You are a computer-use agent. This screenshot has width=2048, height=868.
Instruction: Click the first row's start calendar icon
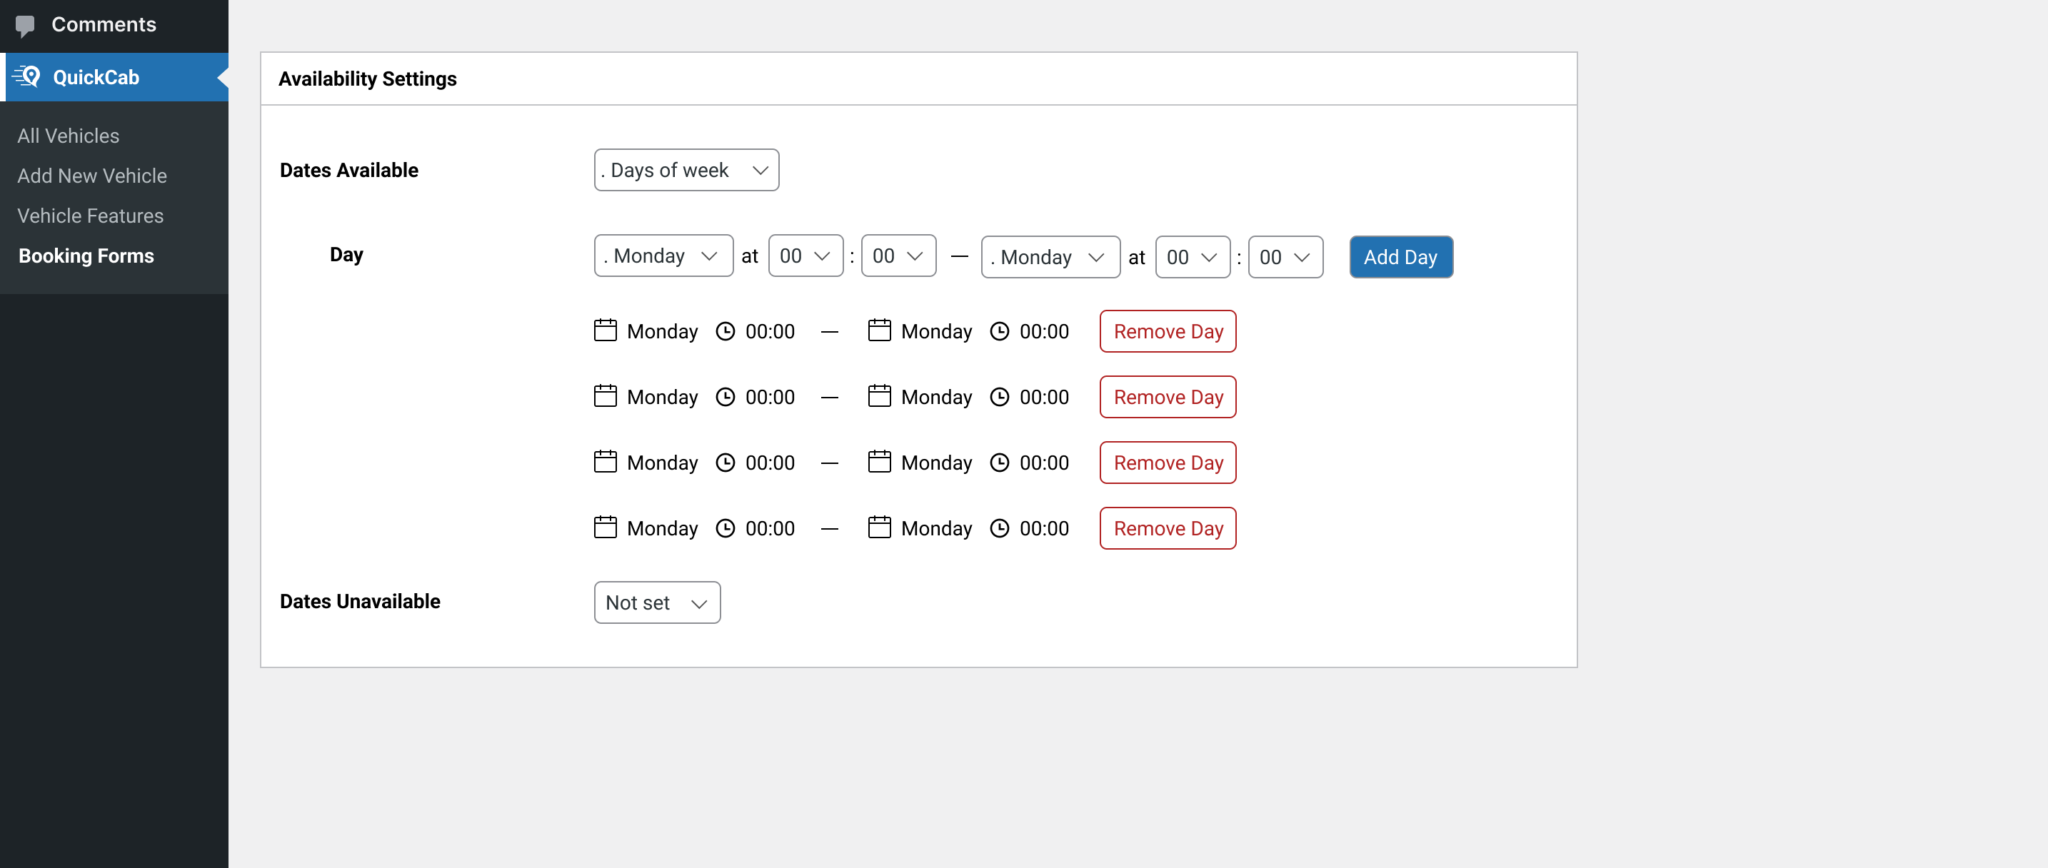[605, 331]
